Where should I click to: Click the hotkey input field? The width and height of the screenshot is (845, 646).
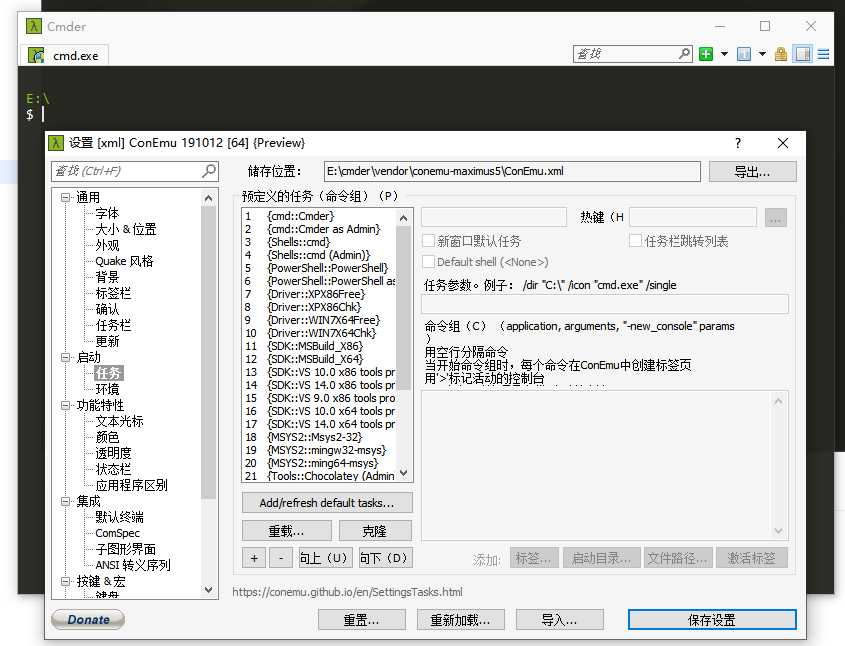click(693, 217)
